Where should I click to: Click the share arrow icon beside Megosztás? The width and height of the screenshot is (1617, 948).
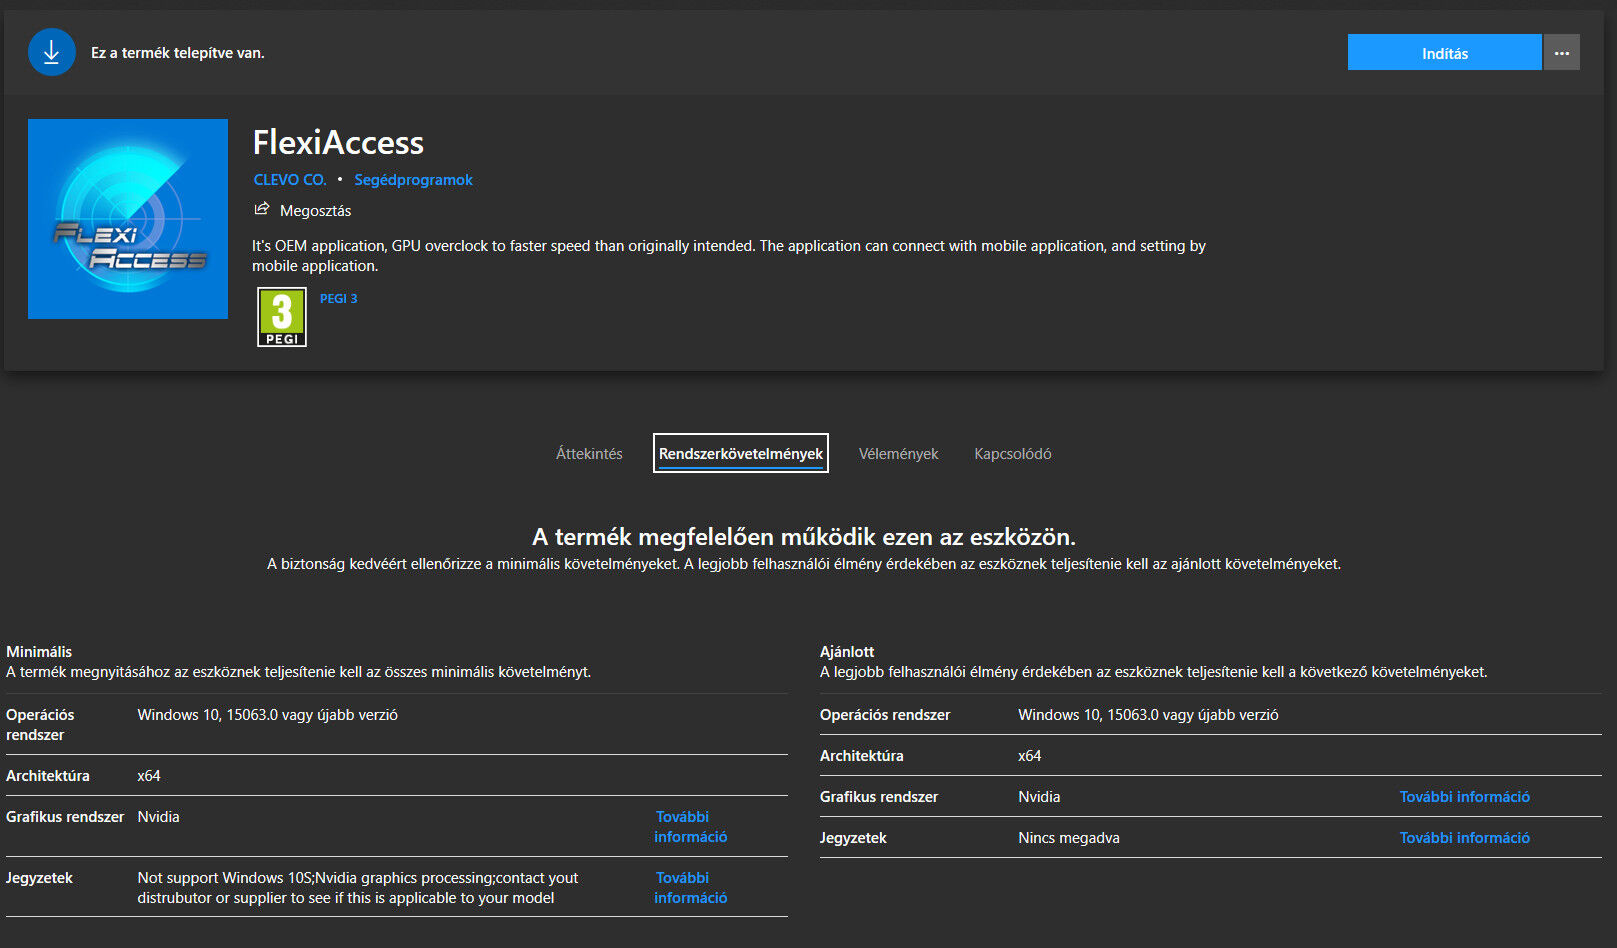[262, 209]
